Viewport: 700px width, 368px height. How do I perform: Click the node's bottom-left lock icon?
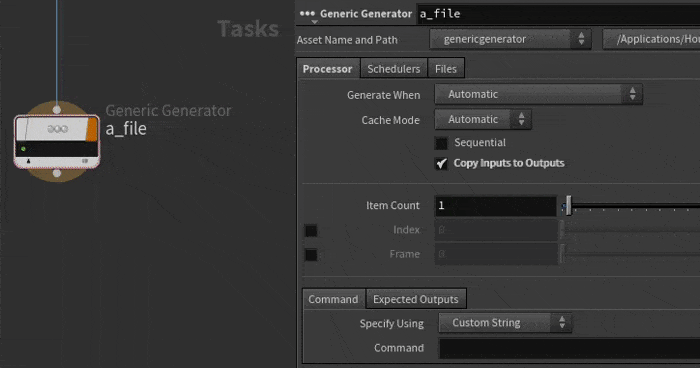coord(29,161)
